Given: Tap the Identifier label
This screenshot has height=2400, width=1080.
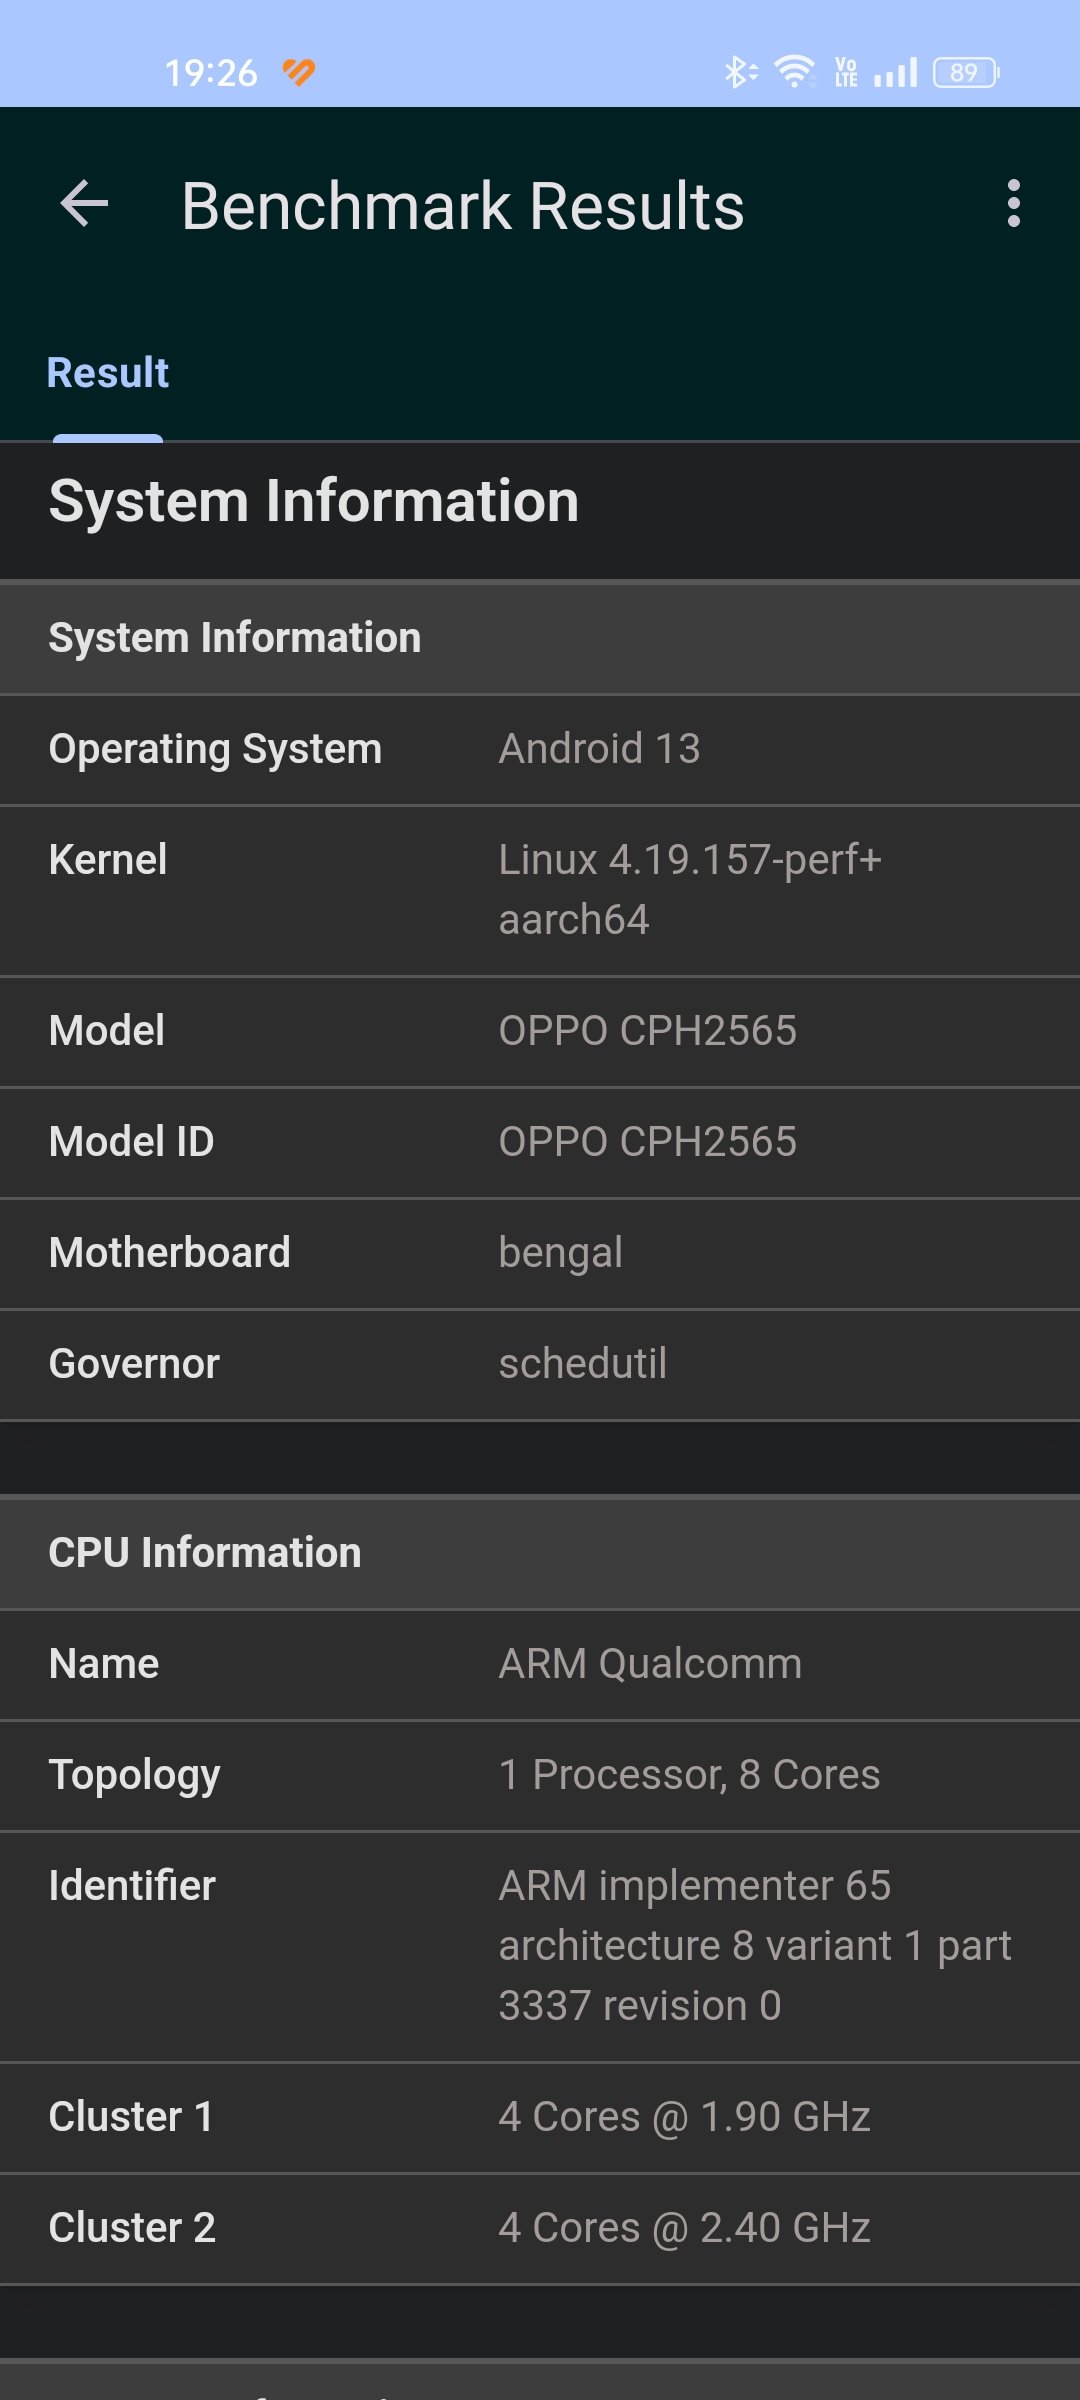Looking at the screenshot, I should pyautogui.click(x=132, y=1886).
